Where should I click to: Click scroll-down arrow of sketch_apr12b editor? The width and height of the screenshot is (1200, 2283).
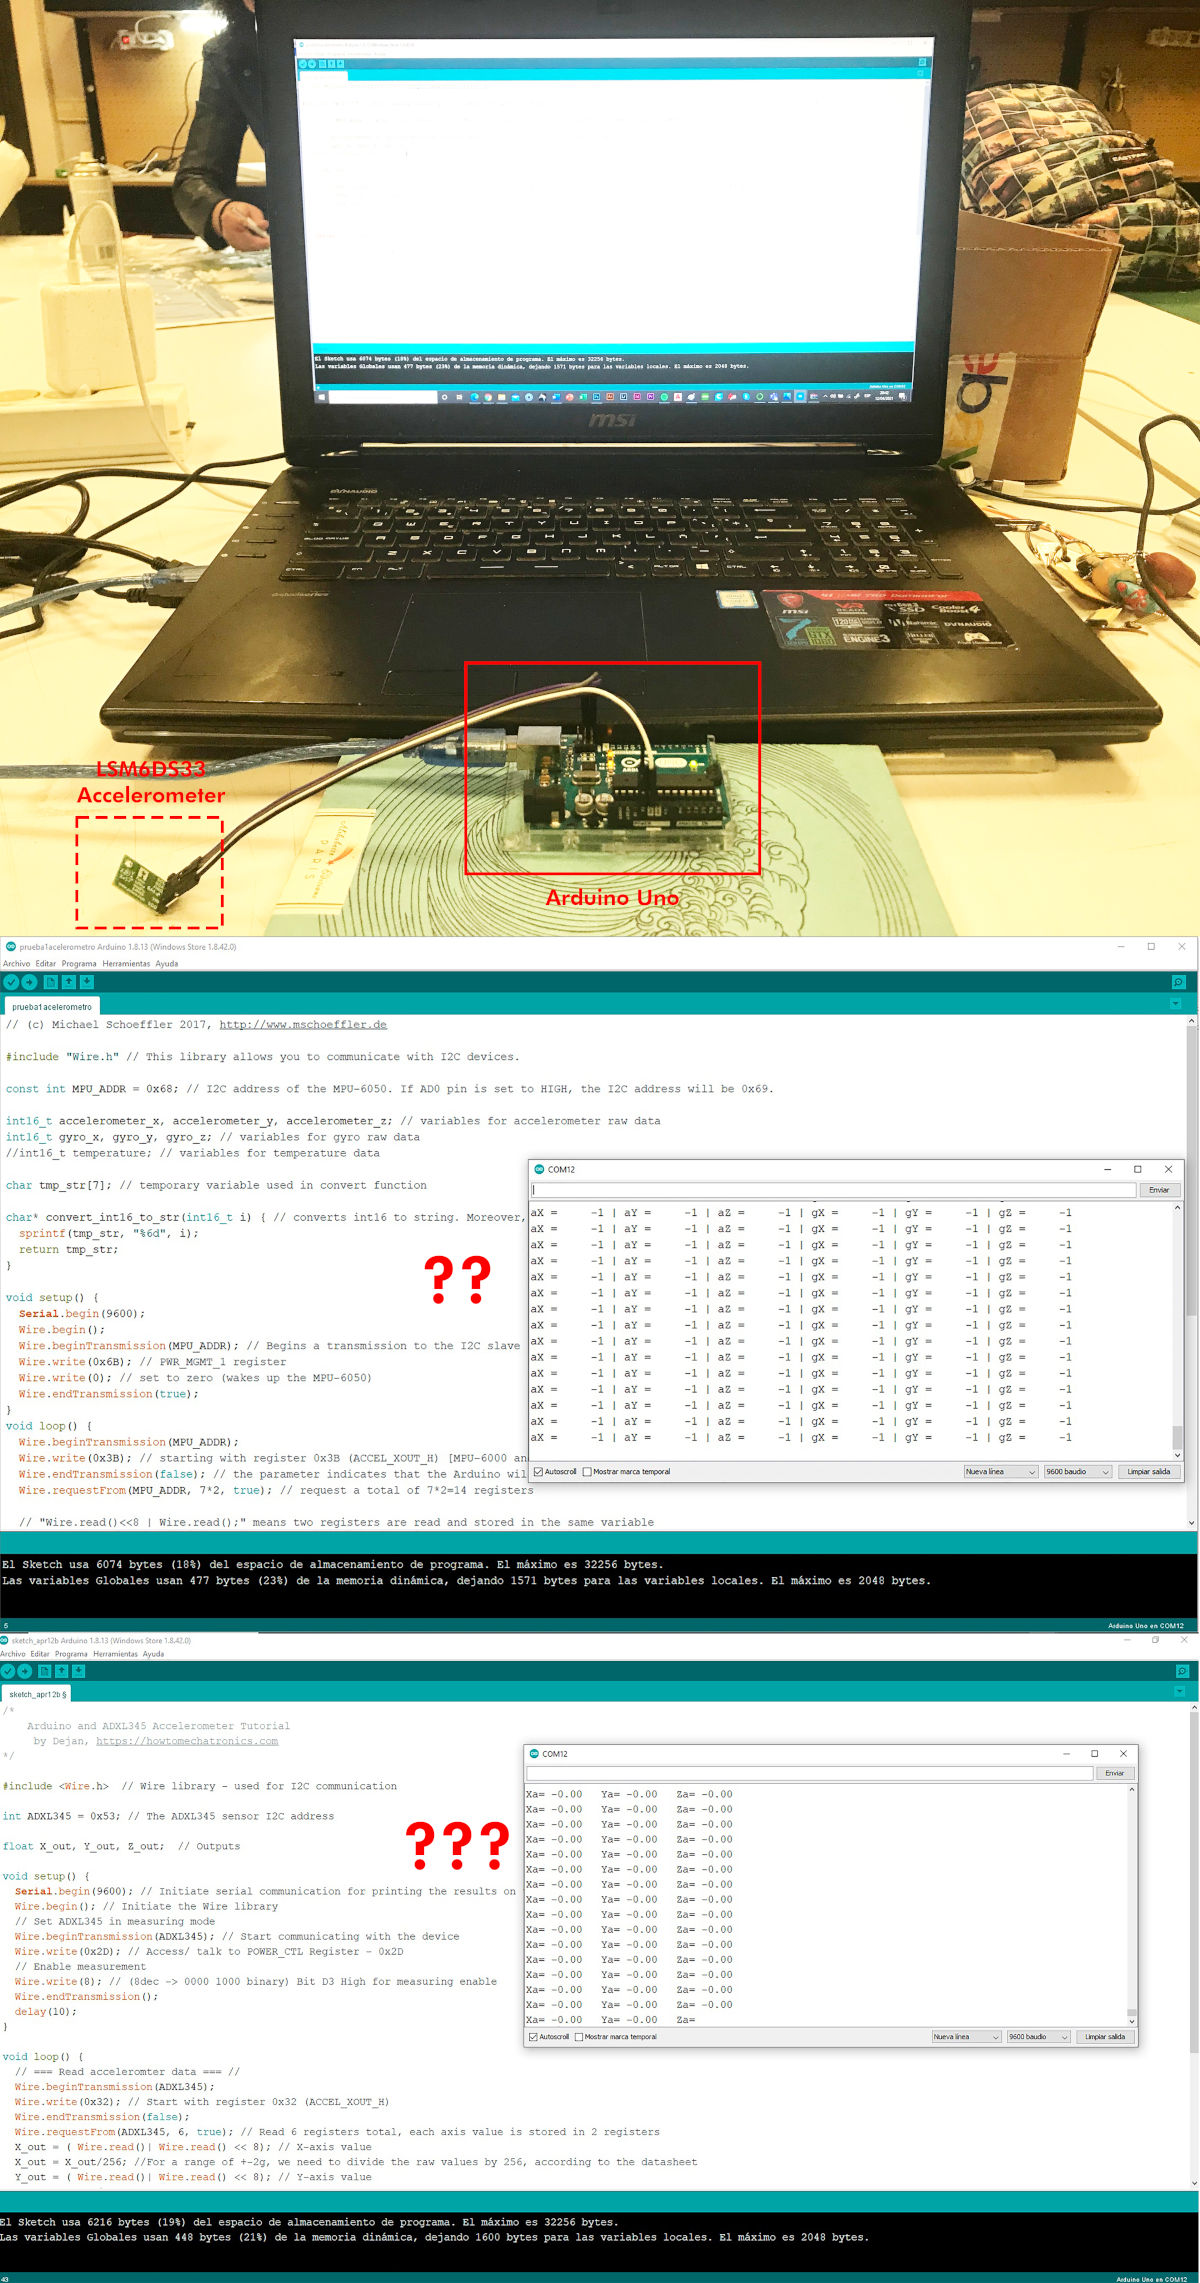coord(1194,2184)
